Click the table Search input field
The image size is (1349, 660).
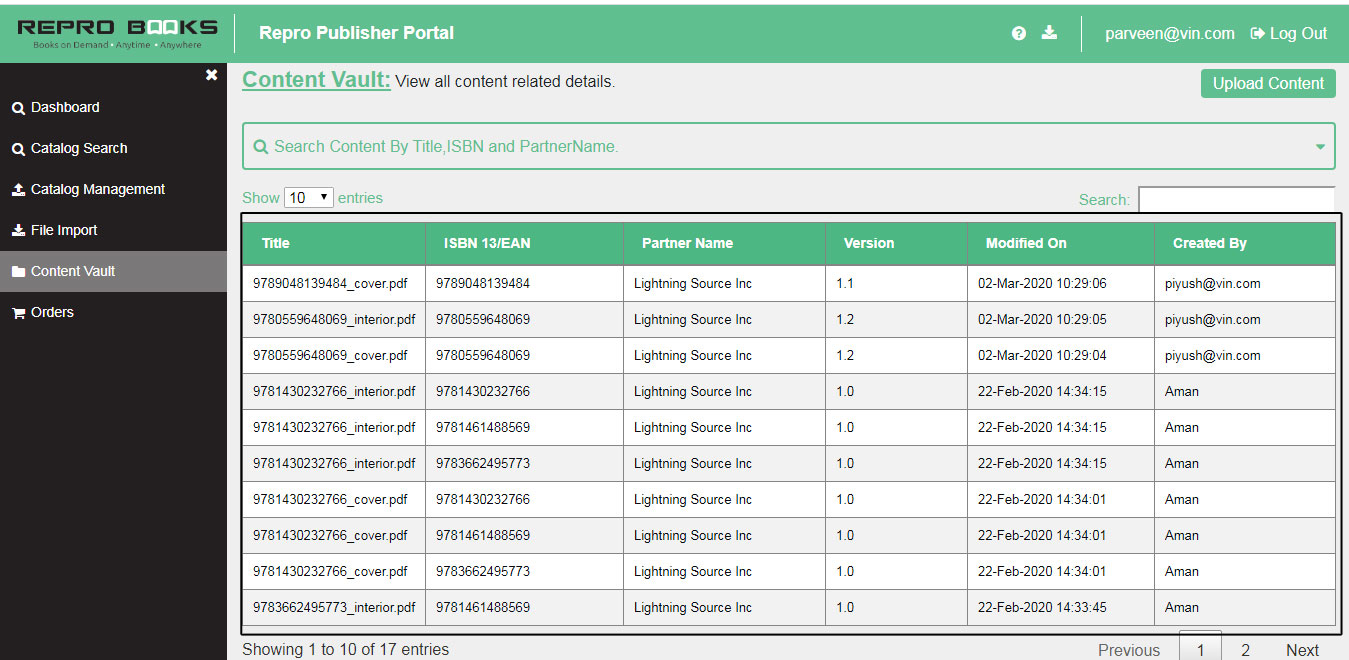click(x=1236, y=199)
